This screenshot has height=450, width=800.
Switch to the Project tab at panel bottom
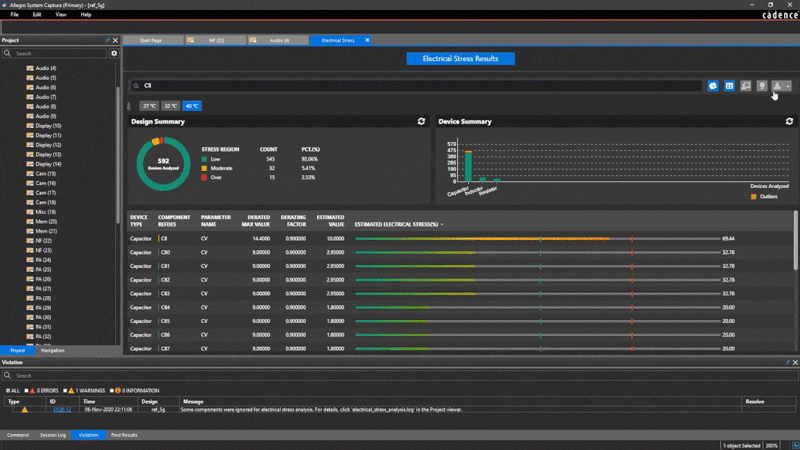click(x=17, y=351)
